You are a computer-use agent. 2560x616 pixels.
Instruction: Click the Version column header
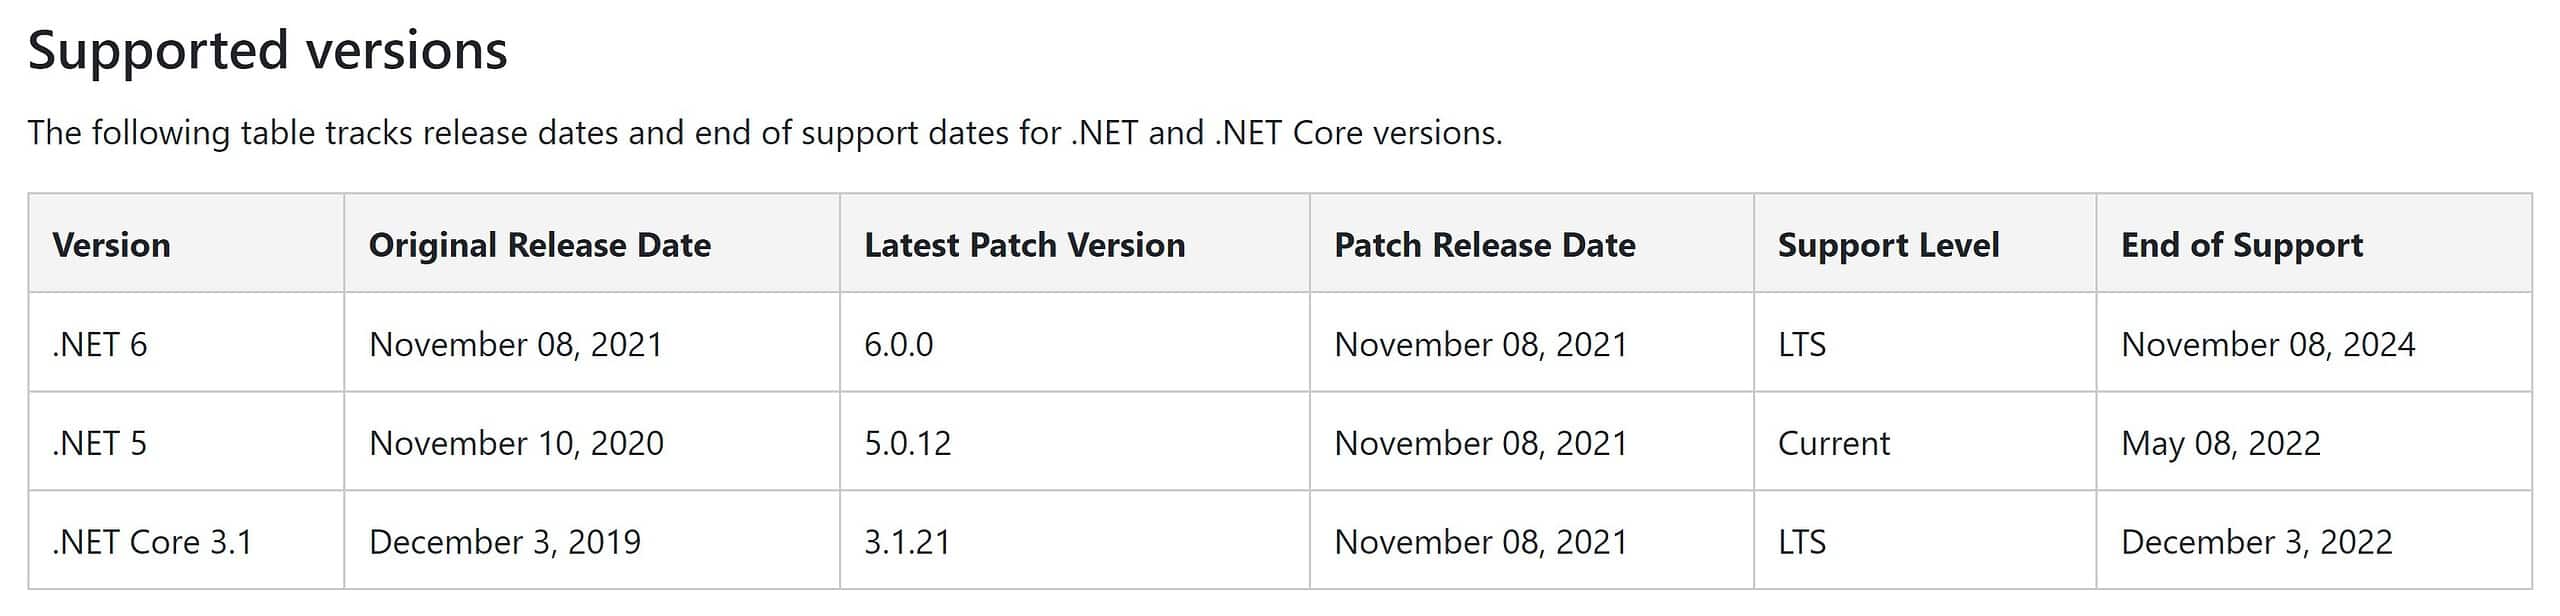(x=111, y=245)
